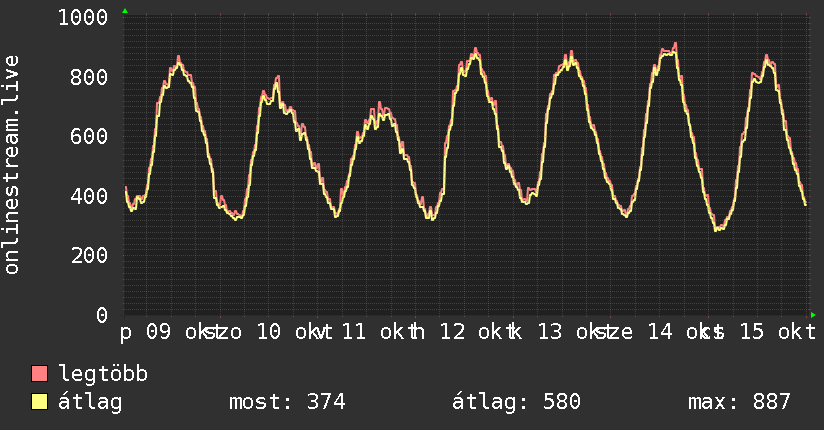This screenshot has height=430, width=824.
Task: Click the most: 374 value
Action: [x=287, y=402]
